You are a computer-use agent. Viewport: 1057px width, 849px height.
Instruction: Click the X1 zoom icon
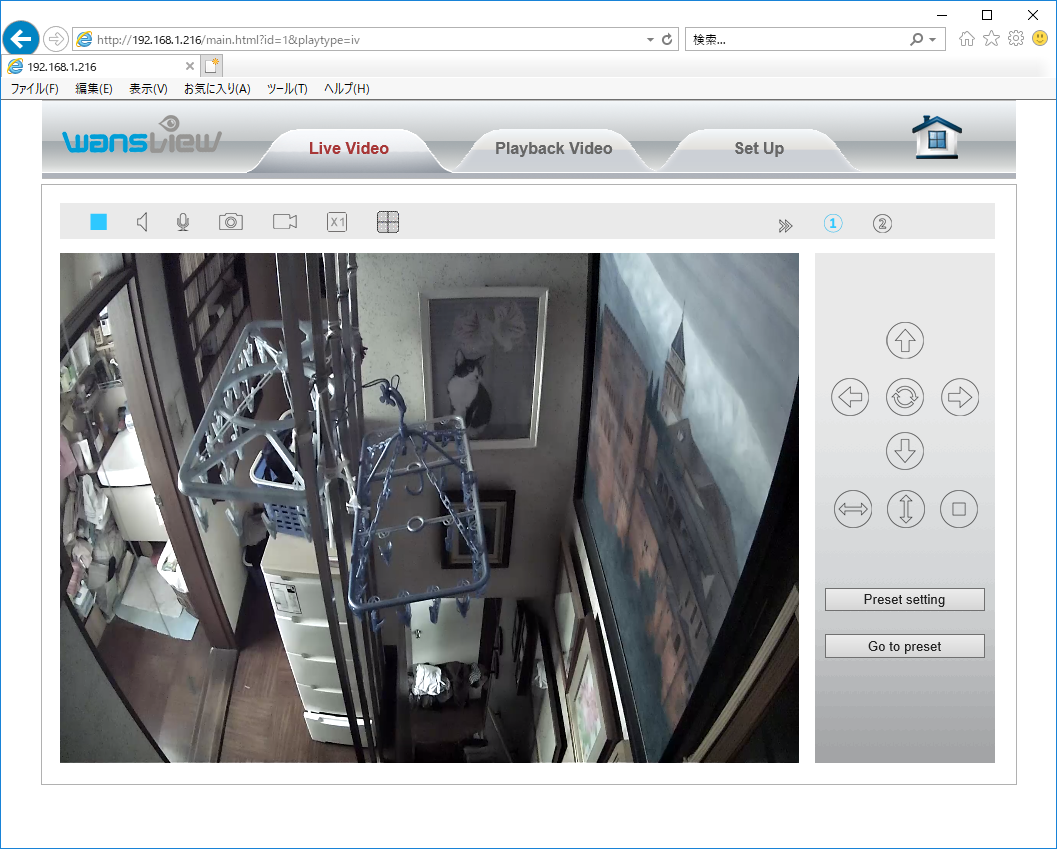coord(337,222)
